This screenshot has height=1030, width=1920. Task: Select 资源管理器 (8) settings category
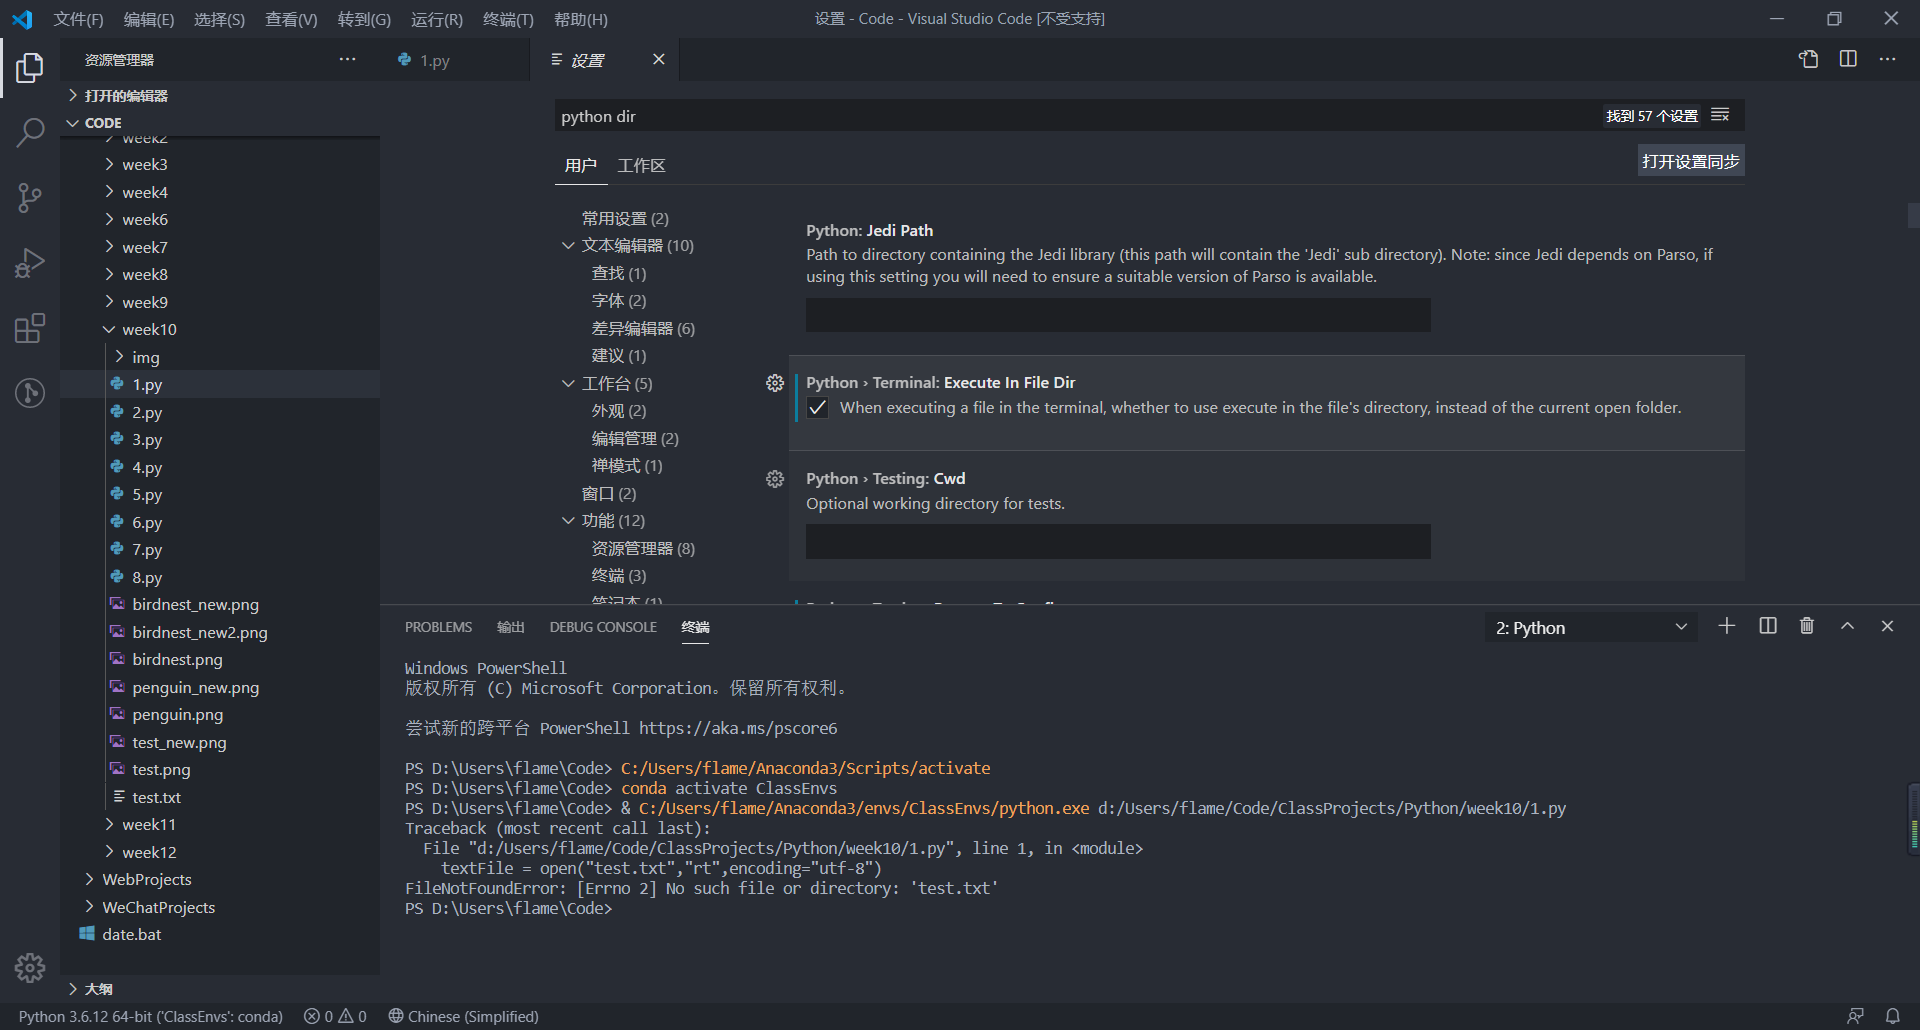(x=643, y=549)
